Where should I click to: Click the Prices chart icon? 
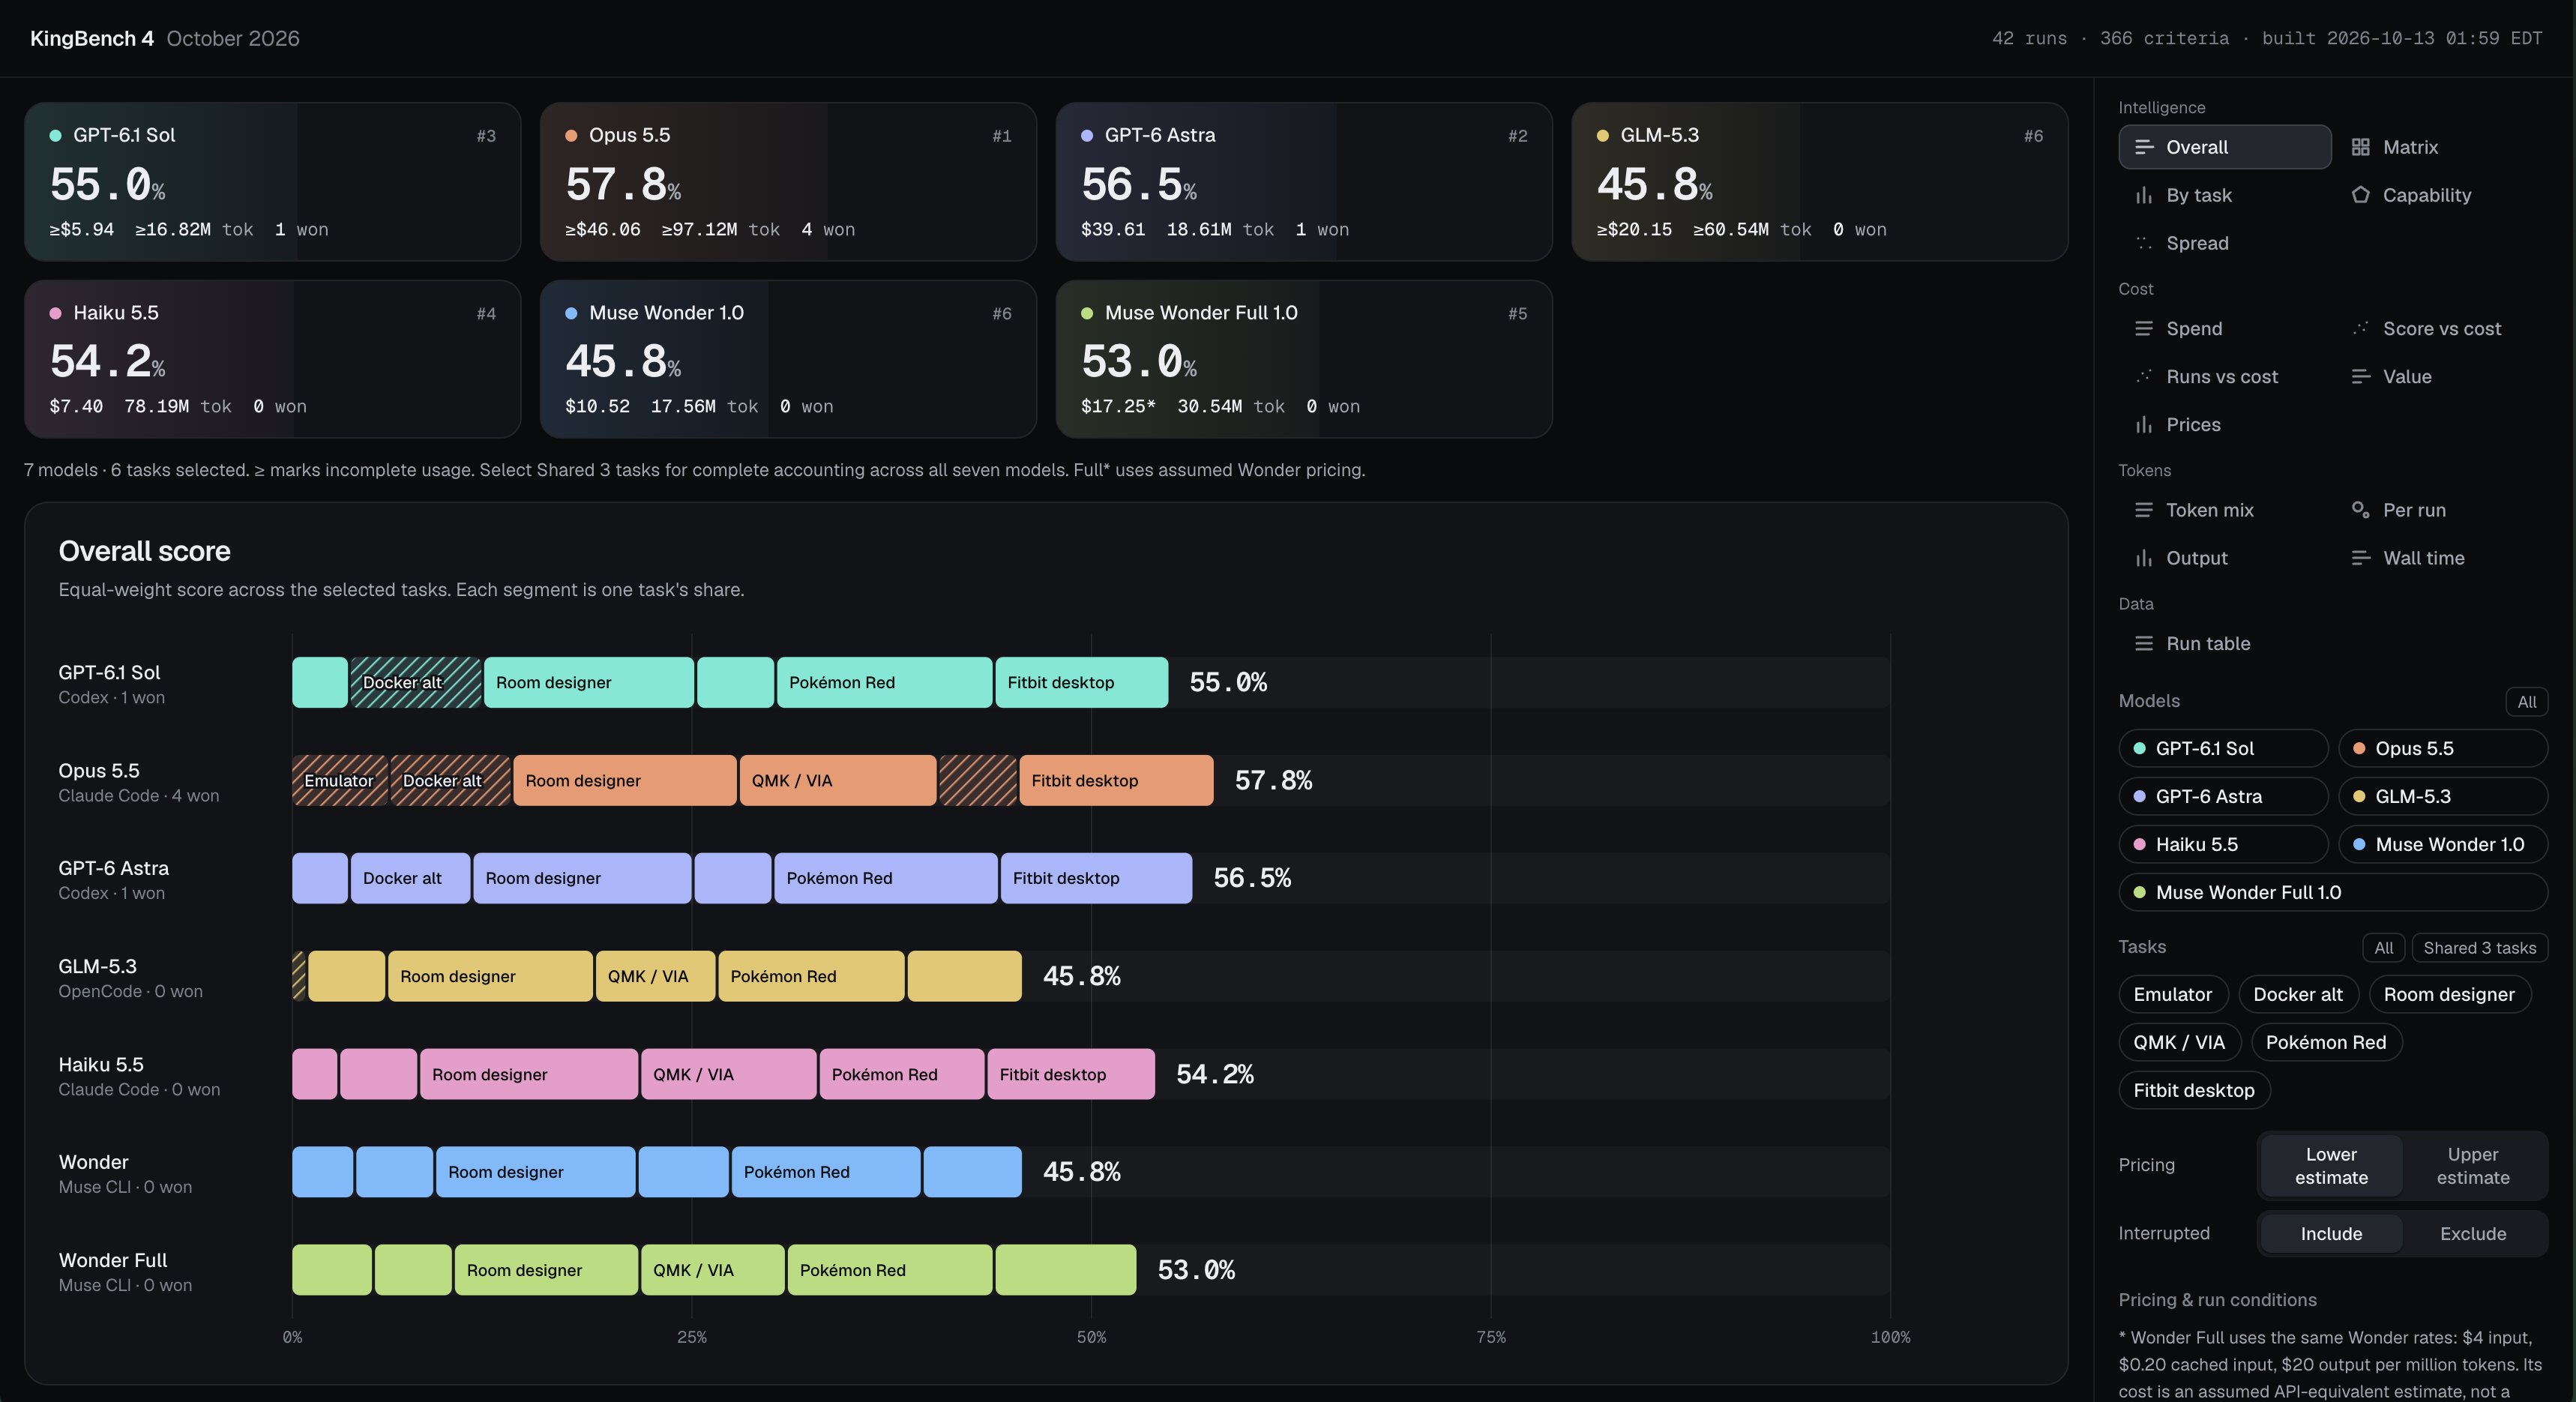(x=2143, y=425)
